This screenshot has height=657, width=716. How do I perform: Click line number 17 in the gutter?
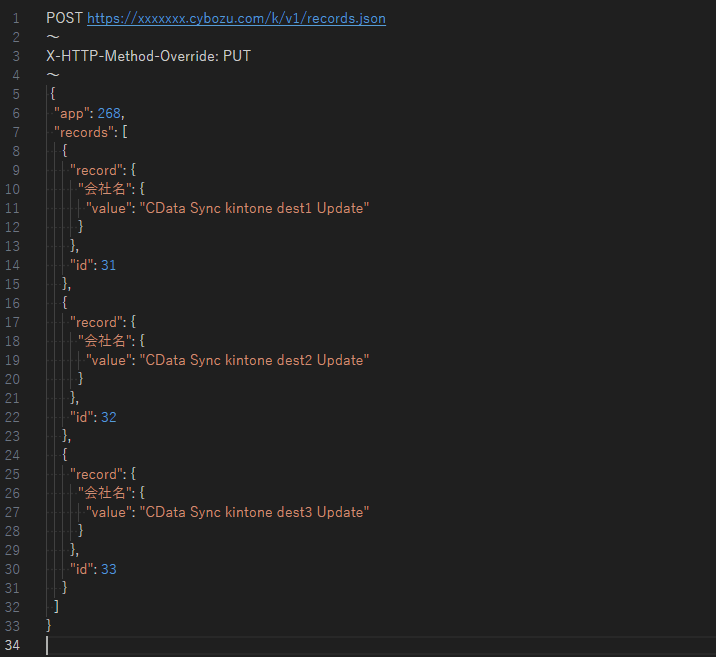click(x=15, y=322)
